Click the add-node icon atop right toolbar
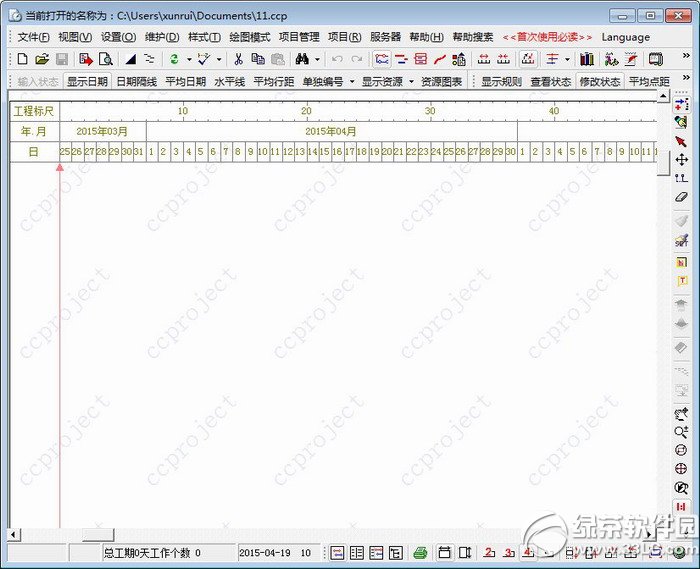 (681, 104)
